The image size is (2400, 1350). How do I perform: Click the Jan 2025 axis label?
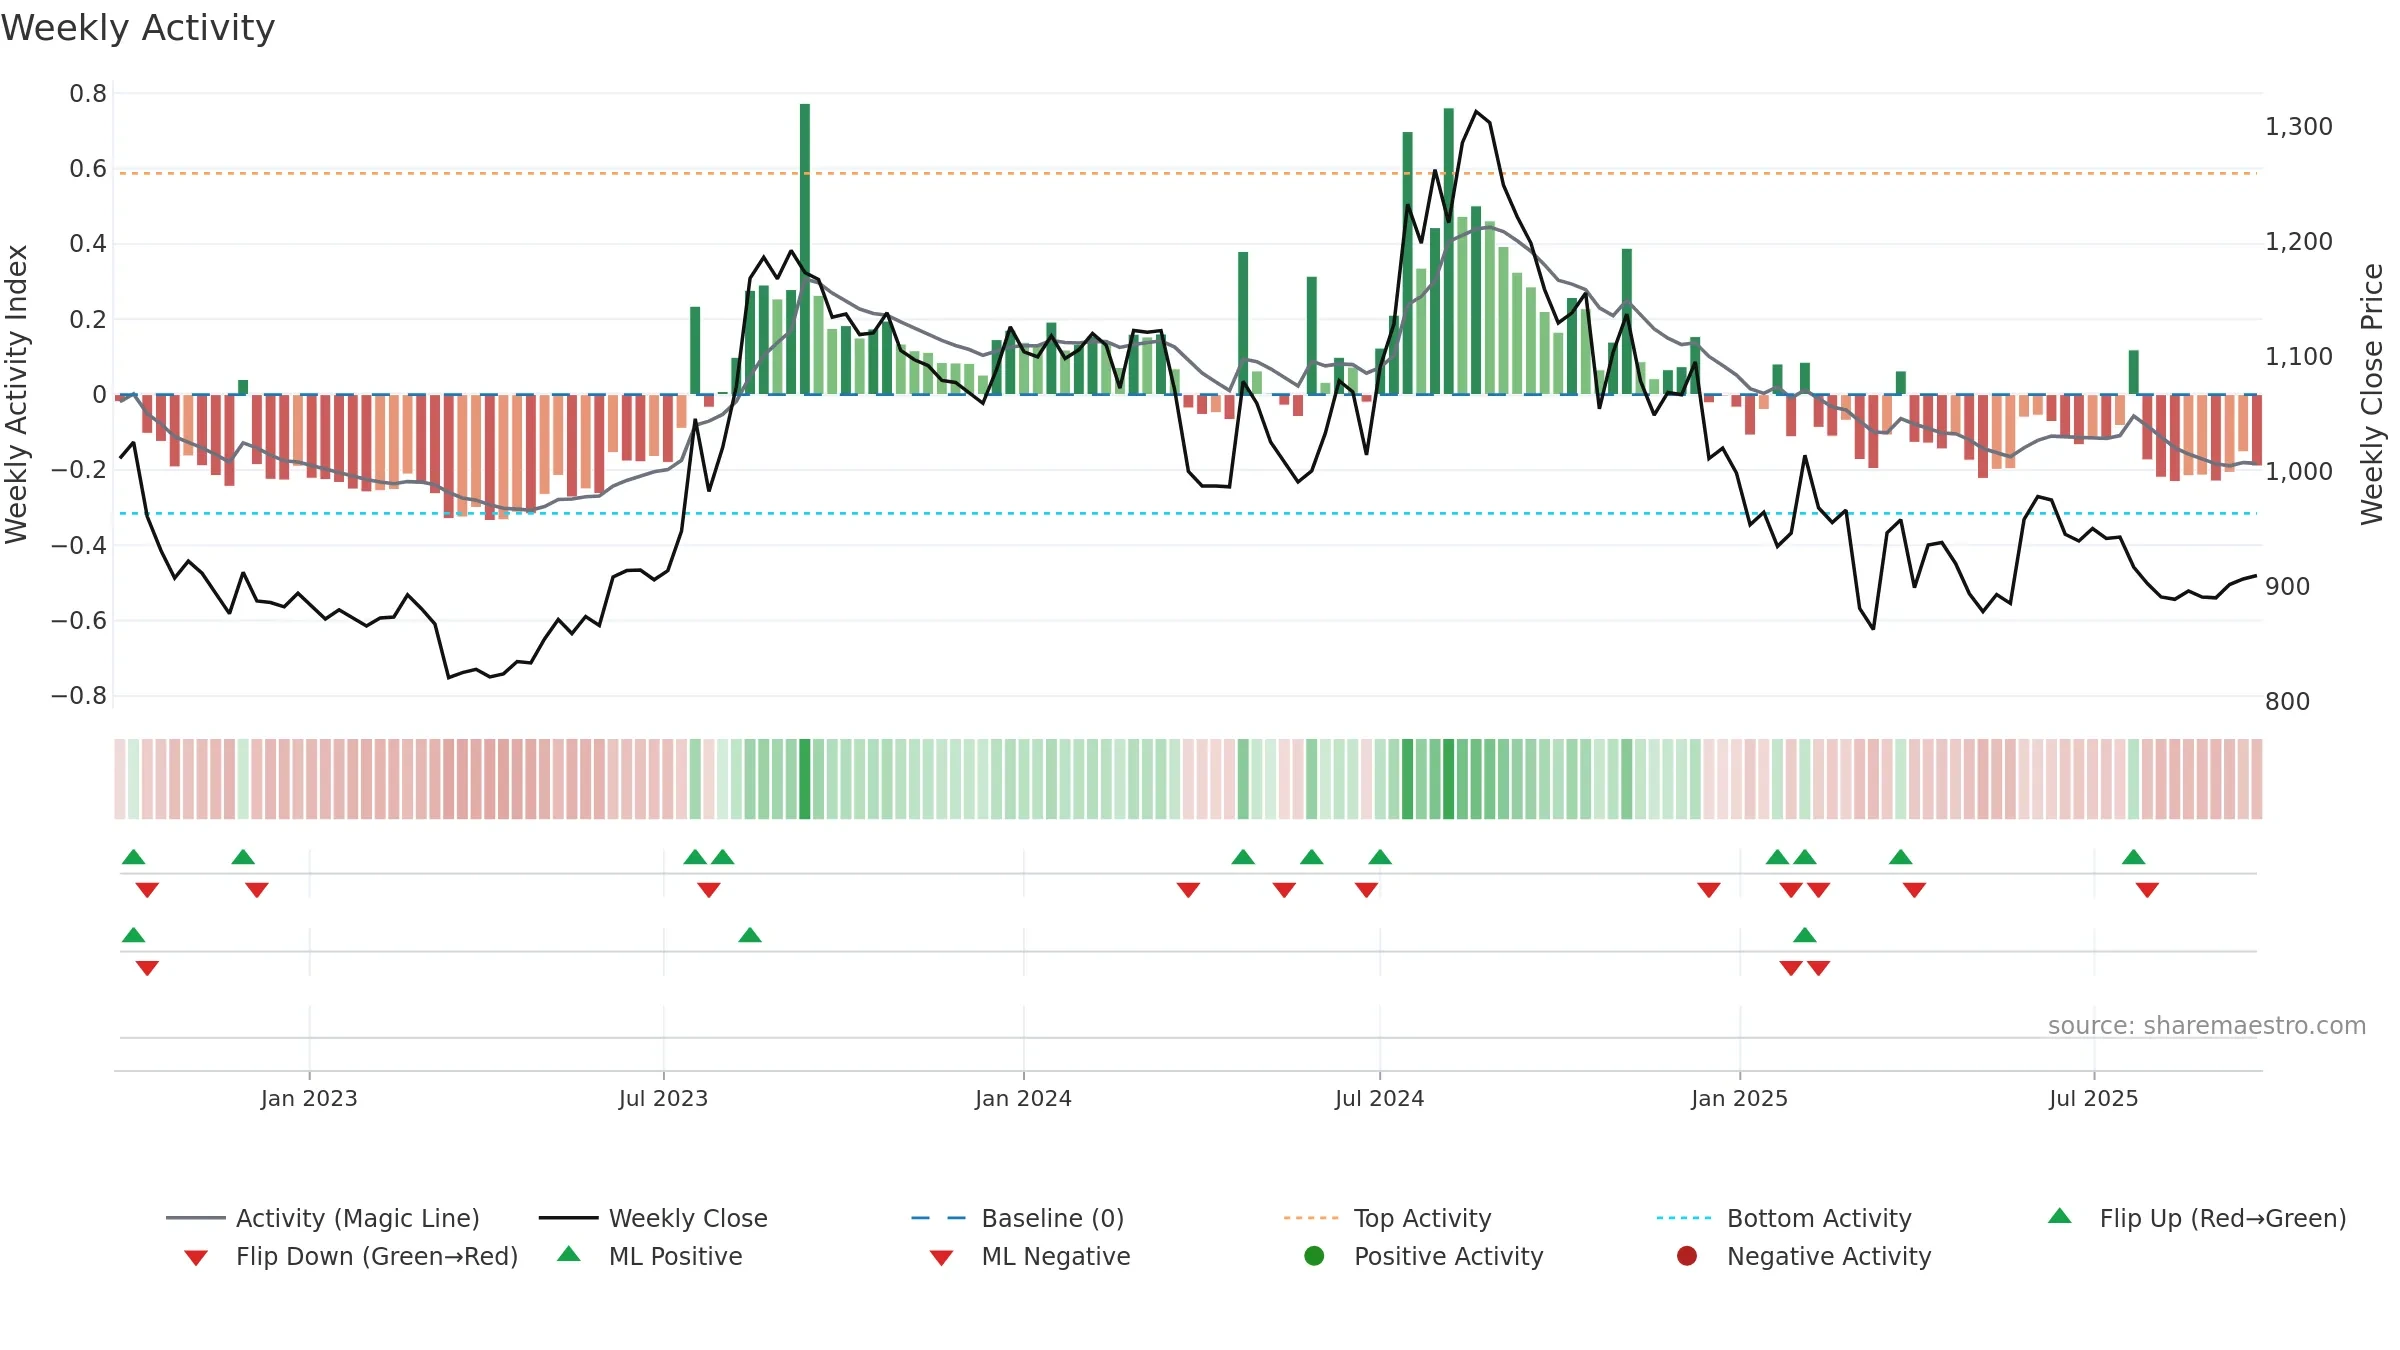[1739, 1098]
